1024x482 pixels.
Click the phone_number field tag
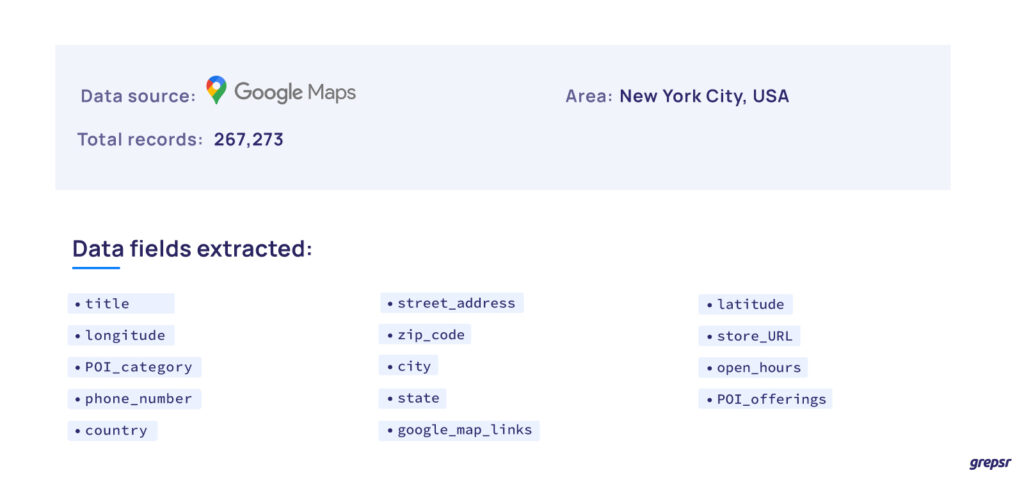(135, 399)
